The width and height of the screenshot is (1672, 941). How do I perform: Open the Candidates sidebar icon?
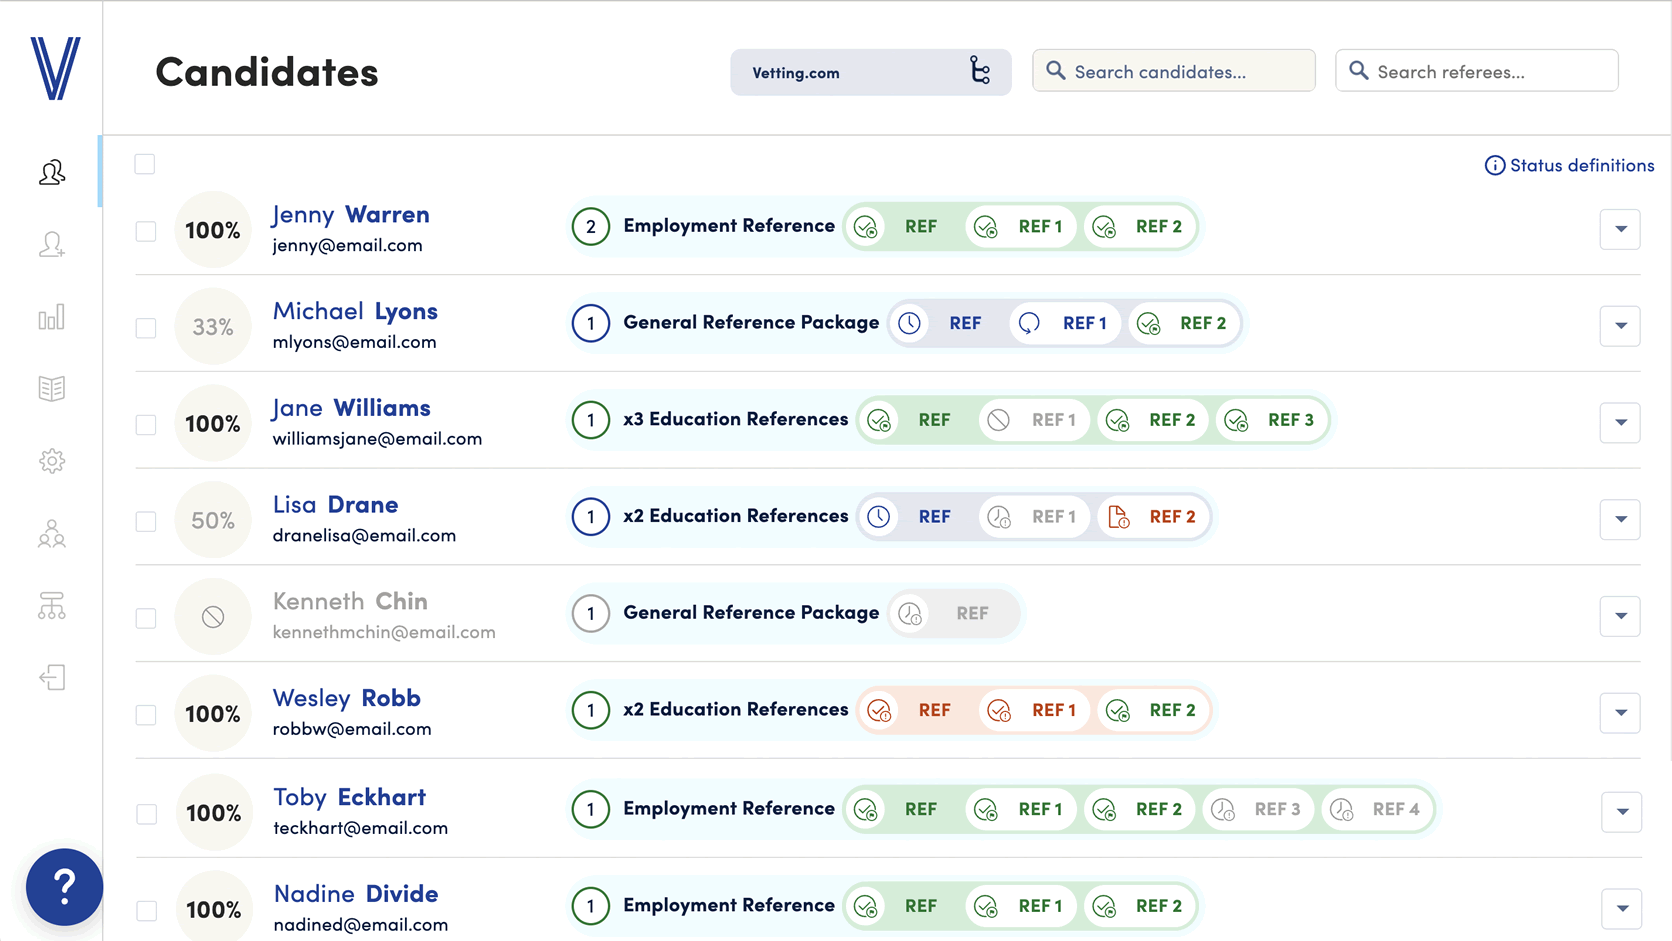52,173
